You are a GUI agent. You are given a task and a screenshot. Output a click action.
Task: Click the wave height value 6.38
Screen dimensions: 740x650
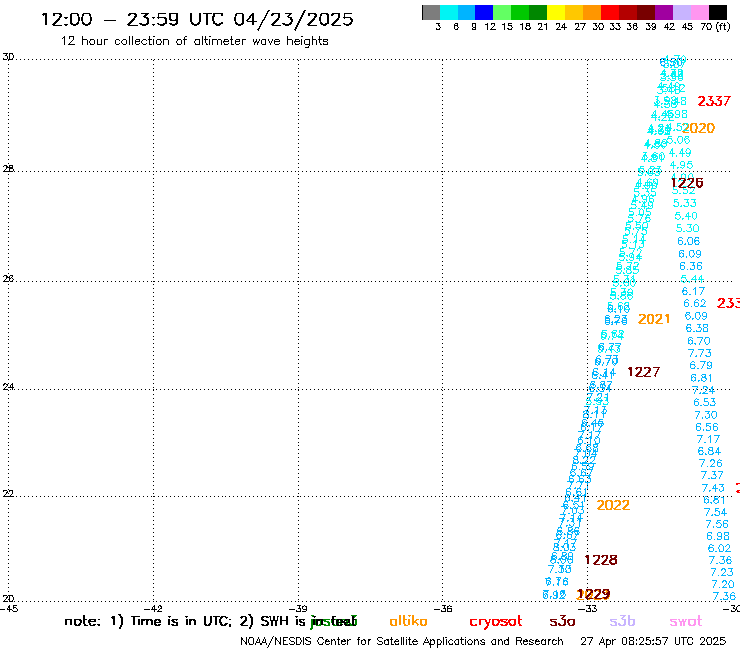(697, 328)
